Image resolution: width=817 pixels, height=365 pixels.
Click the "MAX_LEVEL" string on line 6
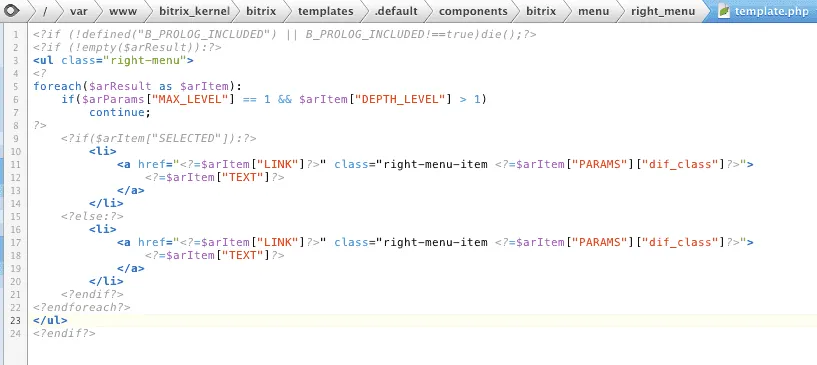pyautogui.click(x=190, y=99)
